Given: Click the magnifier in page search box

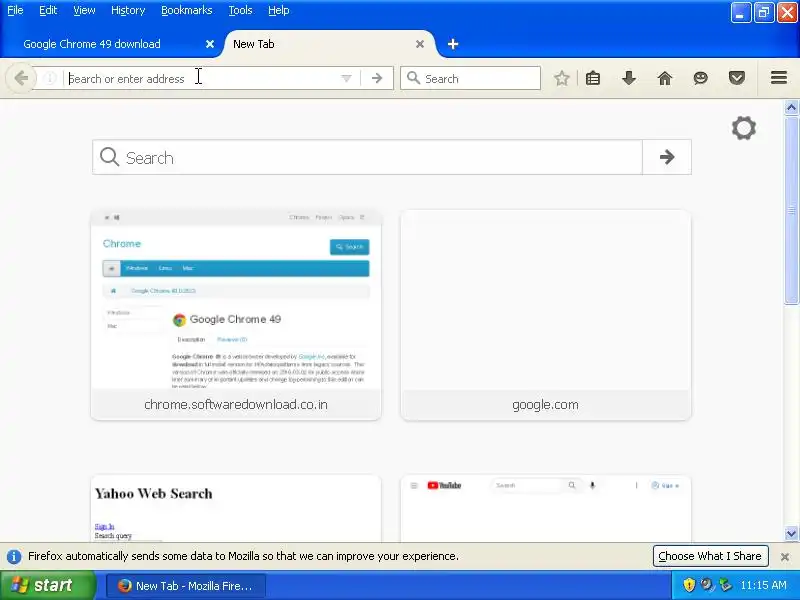Looking at the screenshot, I should click(x=109, y=157).
